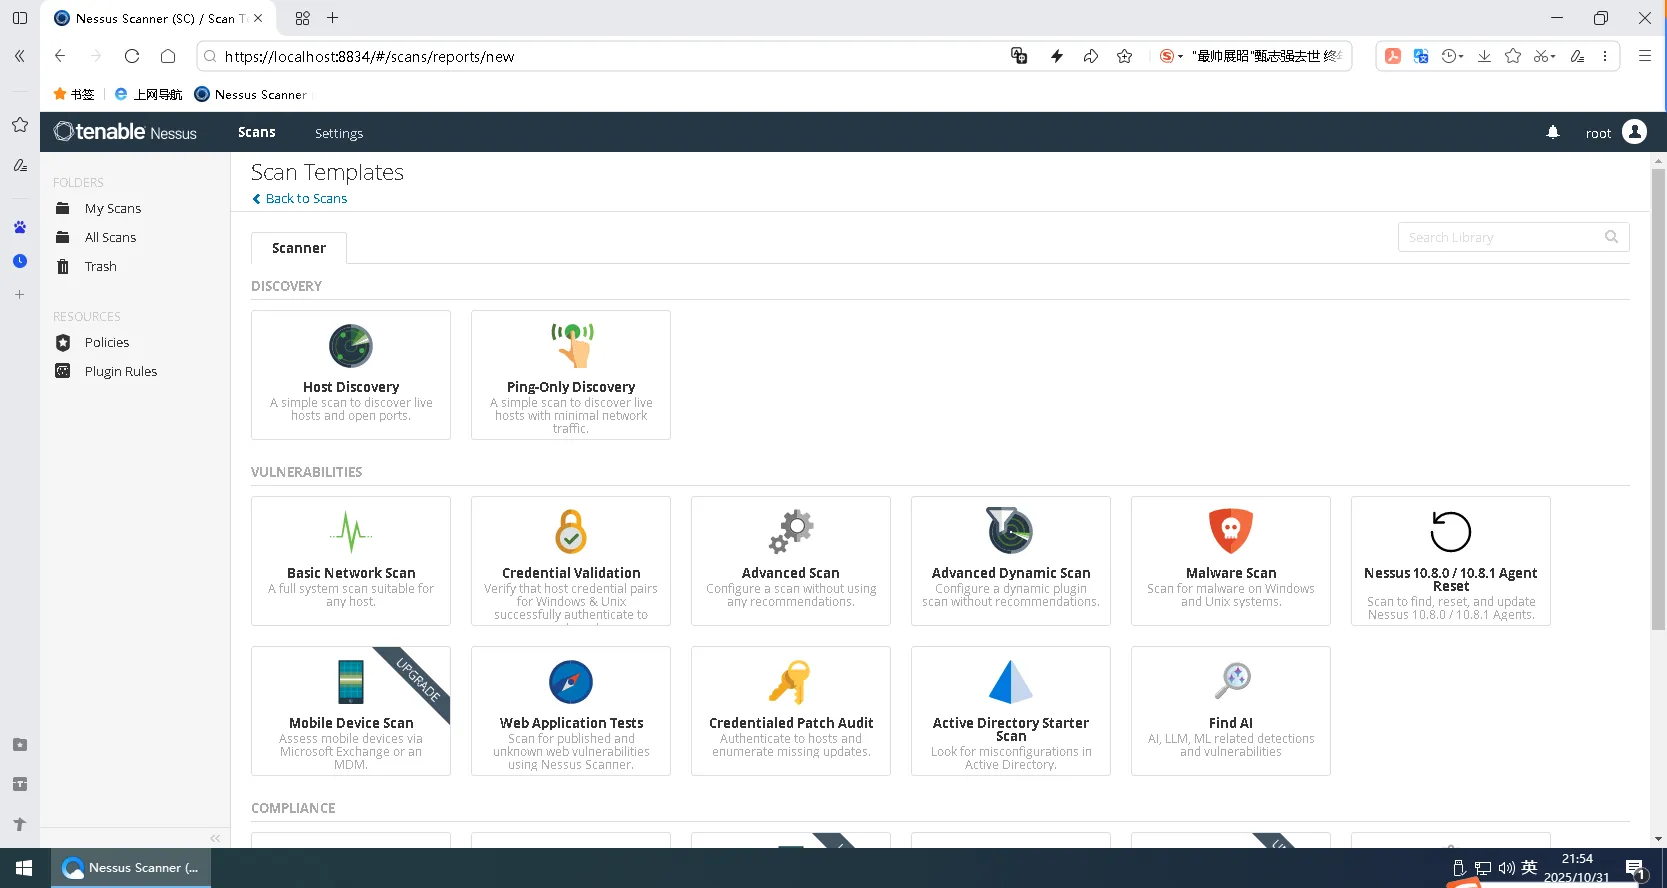The width and height of the screenshot is (1667, 888).
Task: Click the notifications bell icon
Action: (1553, 132)
